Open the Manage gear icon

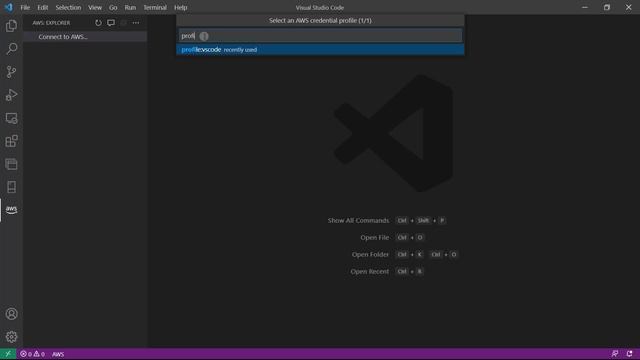coord(11,337)
